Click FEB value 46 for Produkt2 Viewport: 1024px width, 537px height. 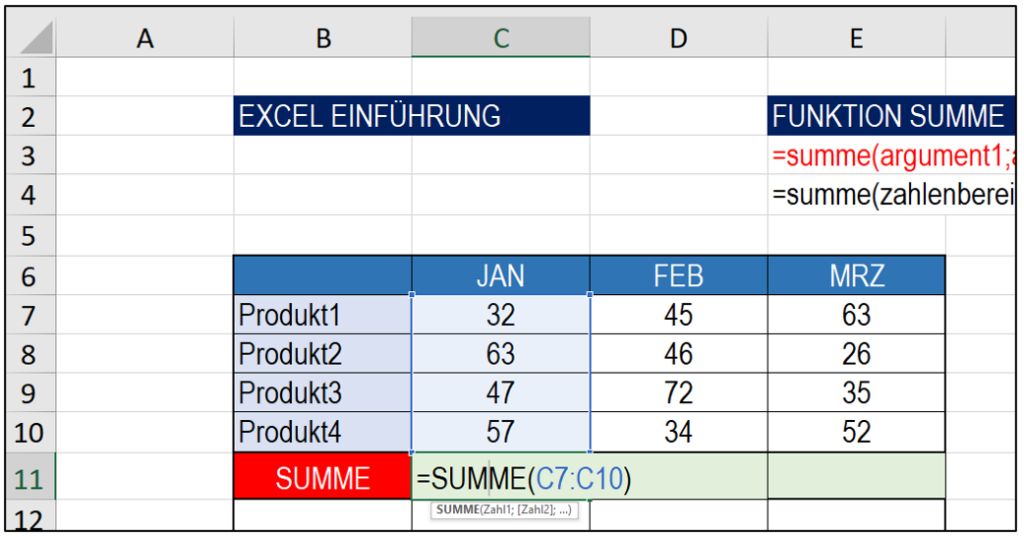(x=679, y=354)
